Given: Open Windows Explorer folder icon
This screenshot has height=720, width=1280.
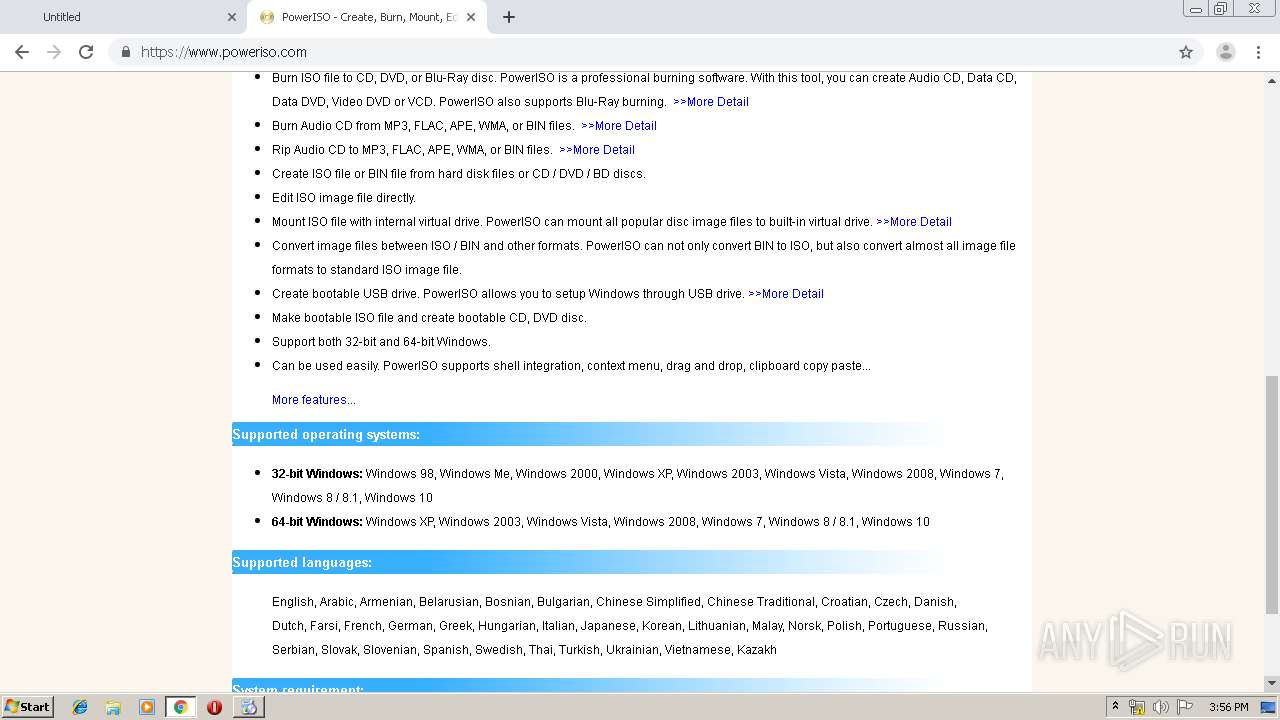Looking at the screenshot, I should coord(113,707).
